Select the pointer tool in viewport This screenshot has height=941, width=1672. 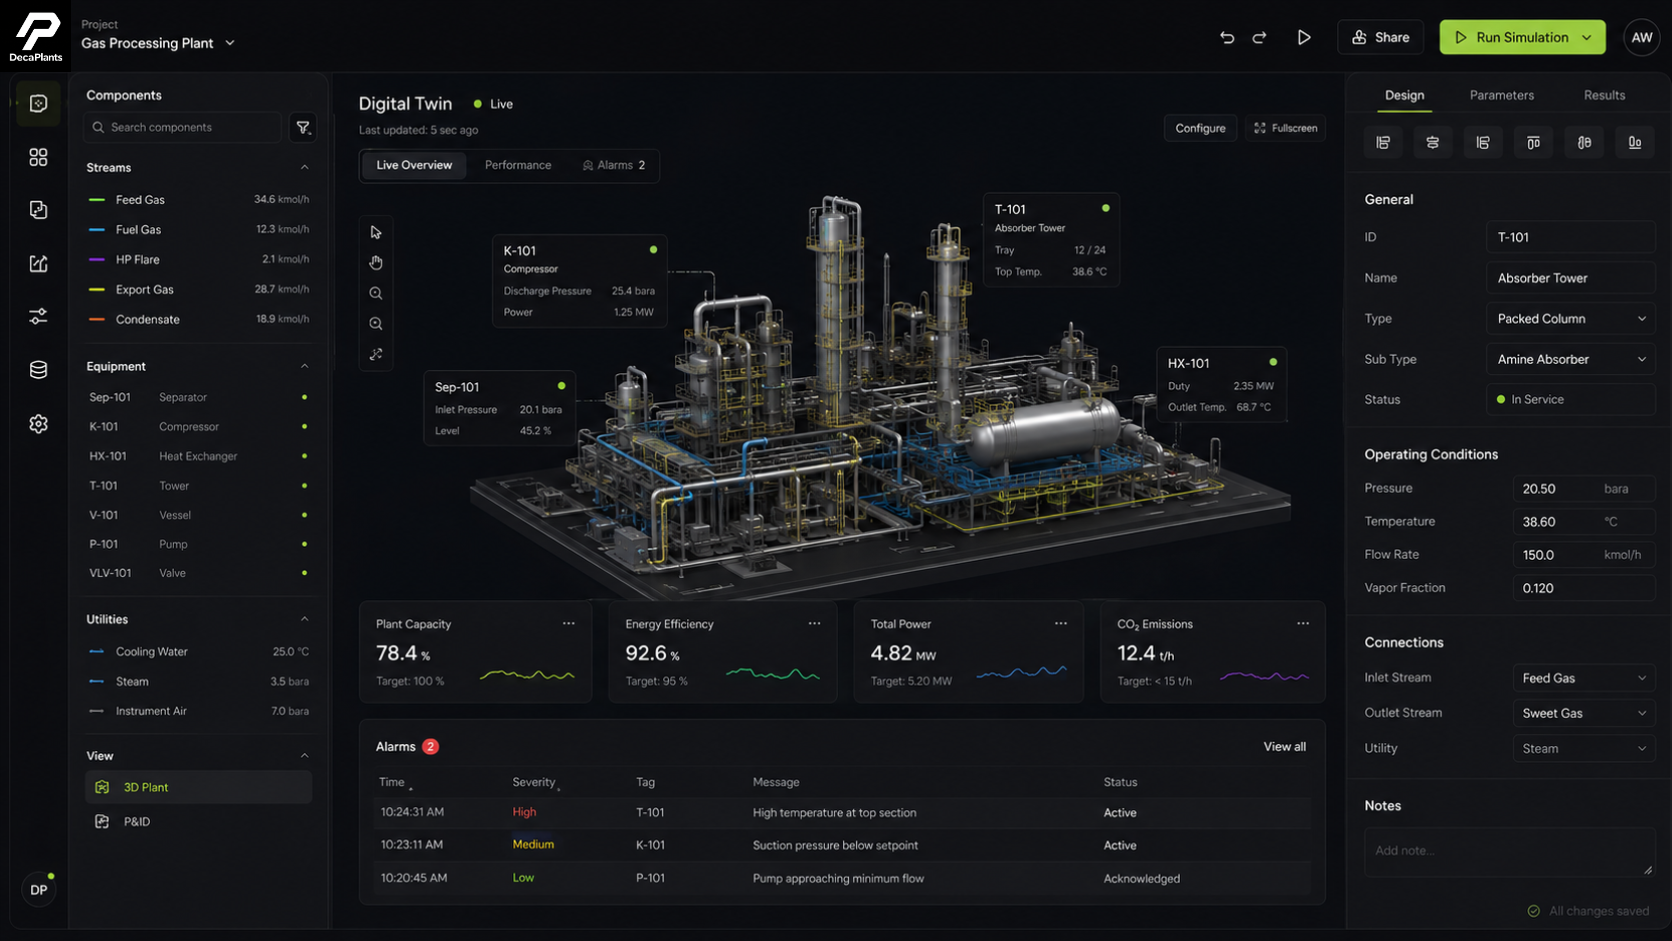376,232
